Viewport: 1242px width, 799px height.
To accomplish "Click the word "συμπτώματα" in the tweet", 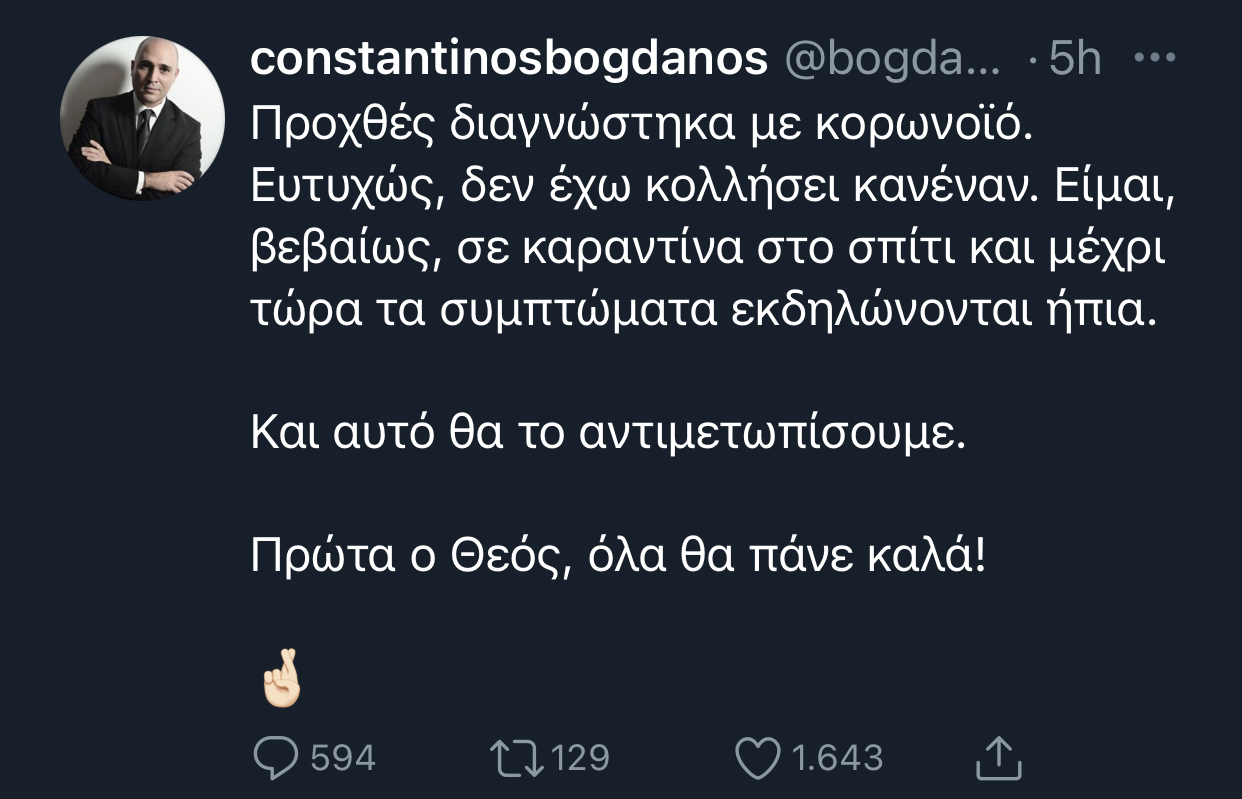I will 580,312.
